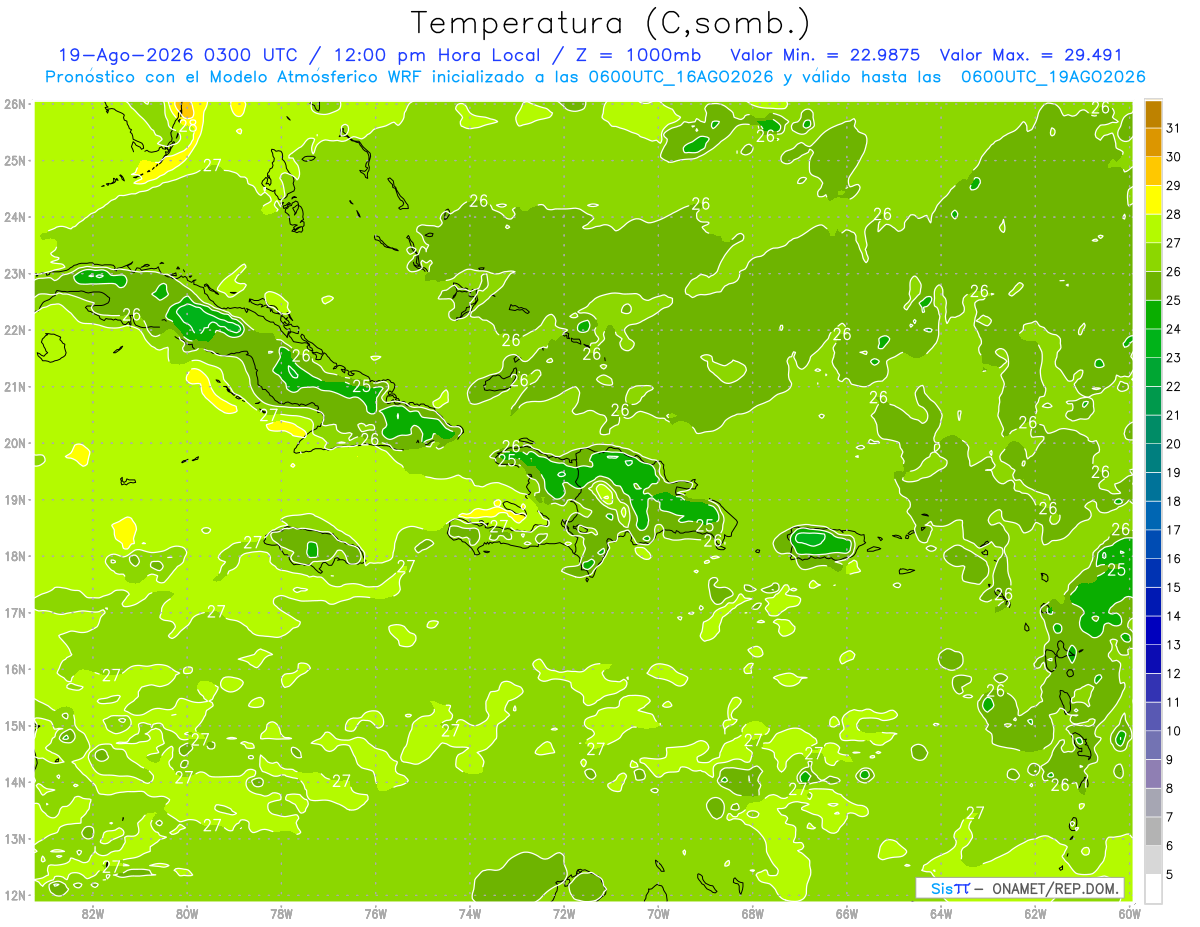This screenshot has width=1200, height=927.
Task: Click the pressure level text "Z = 1000mb"
Action: tap(640, 55)
